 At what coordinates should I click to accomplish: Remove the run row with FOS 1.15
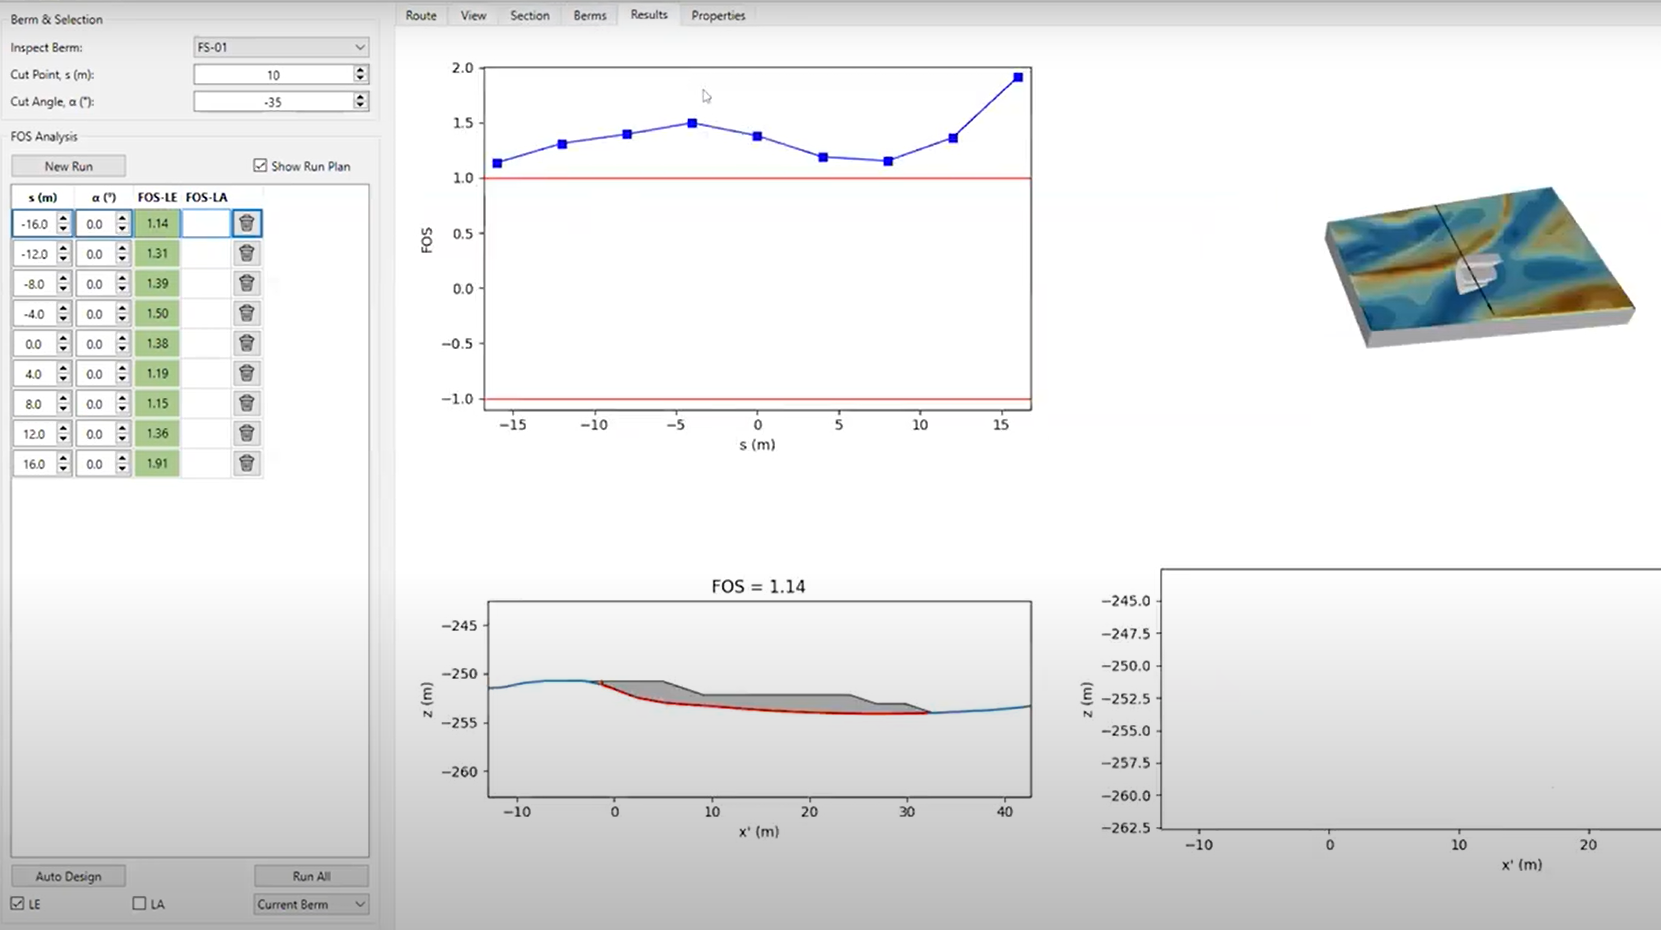(x=247, y=404)
